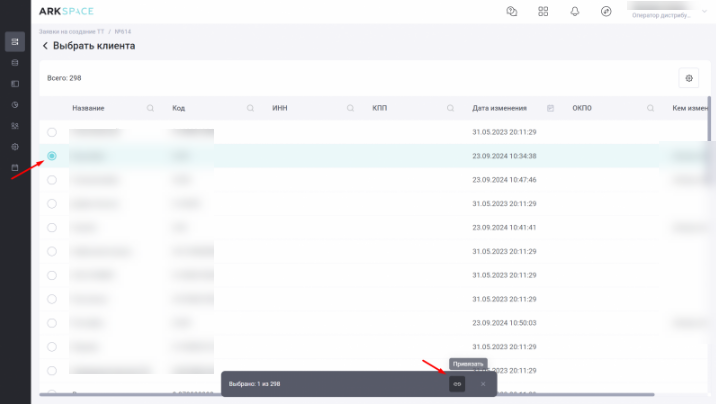Screen dimensions: 716x404
Task: Close the selection bar with X
Action: [482, 384]
